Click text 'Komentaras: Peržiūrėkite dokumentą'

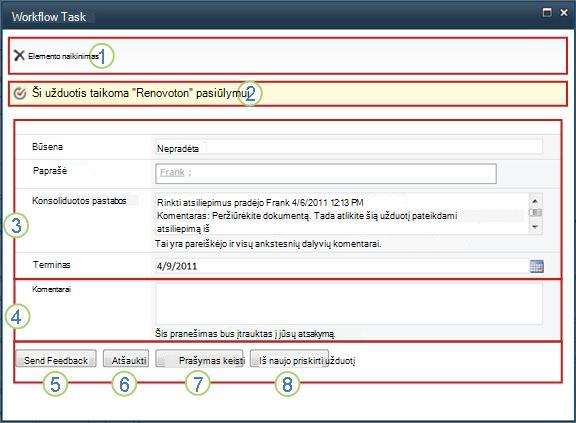(233, 216)
